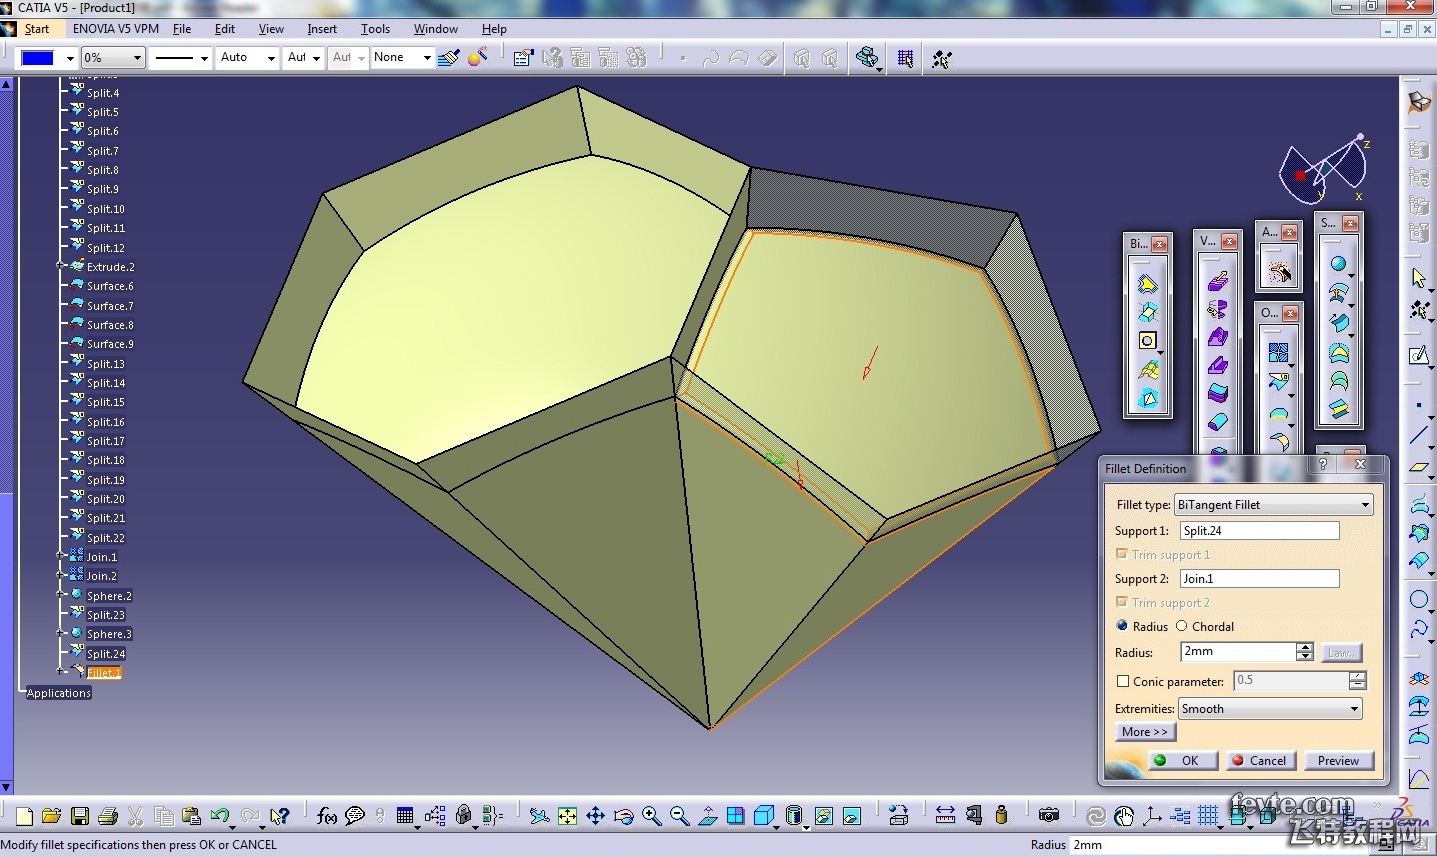
Task: Open the Extremities dropdown
Action: coord(1270,709)
